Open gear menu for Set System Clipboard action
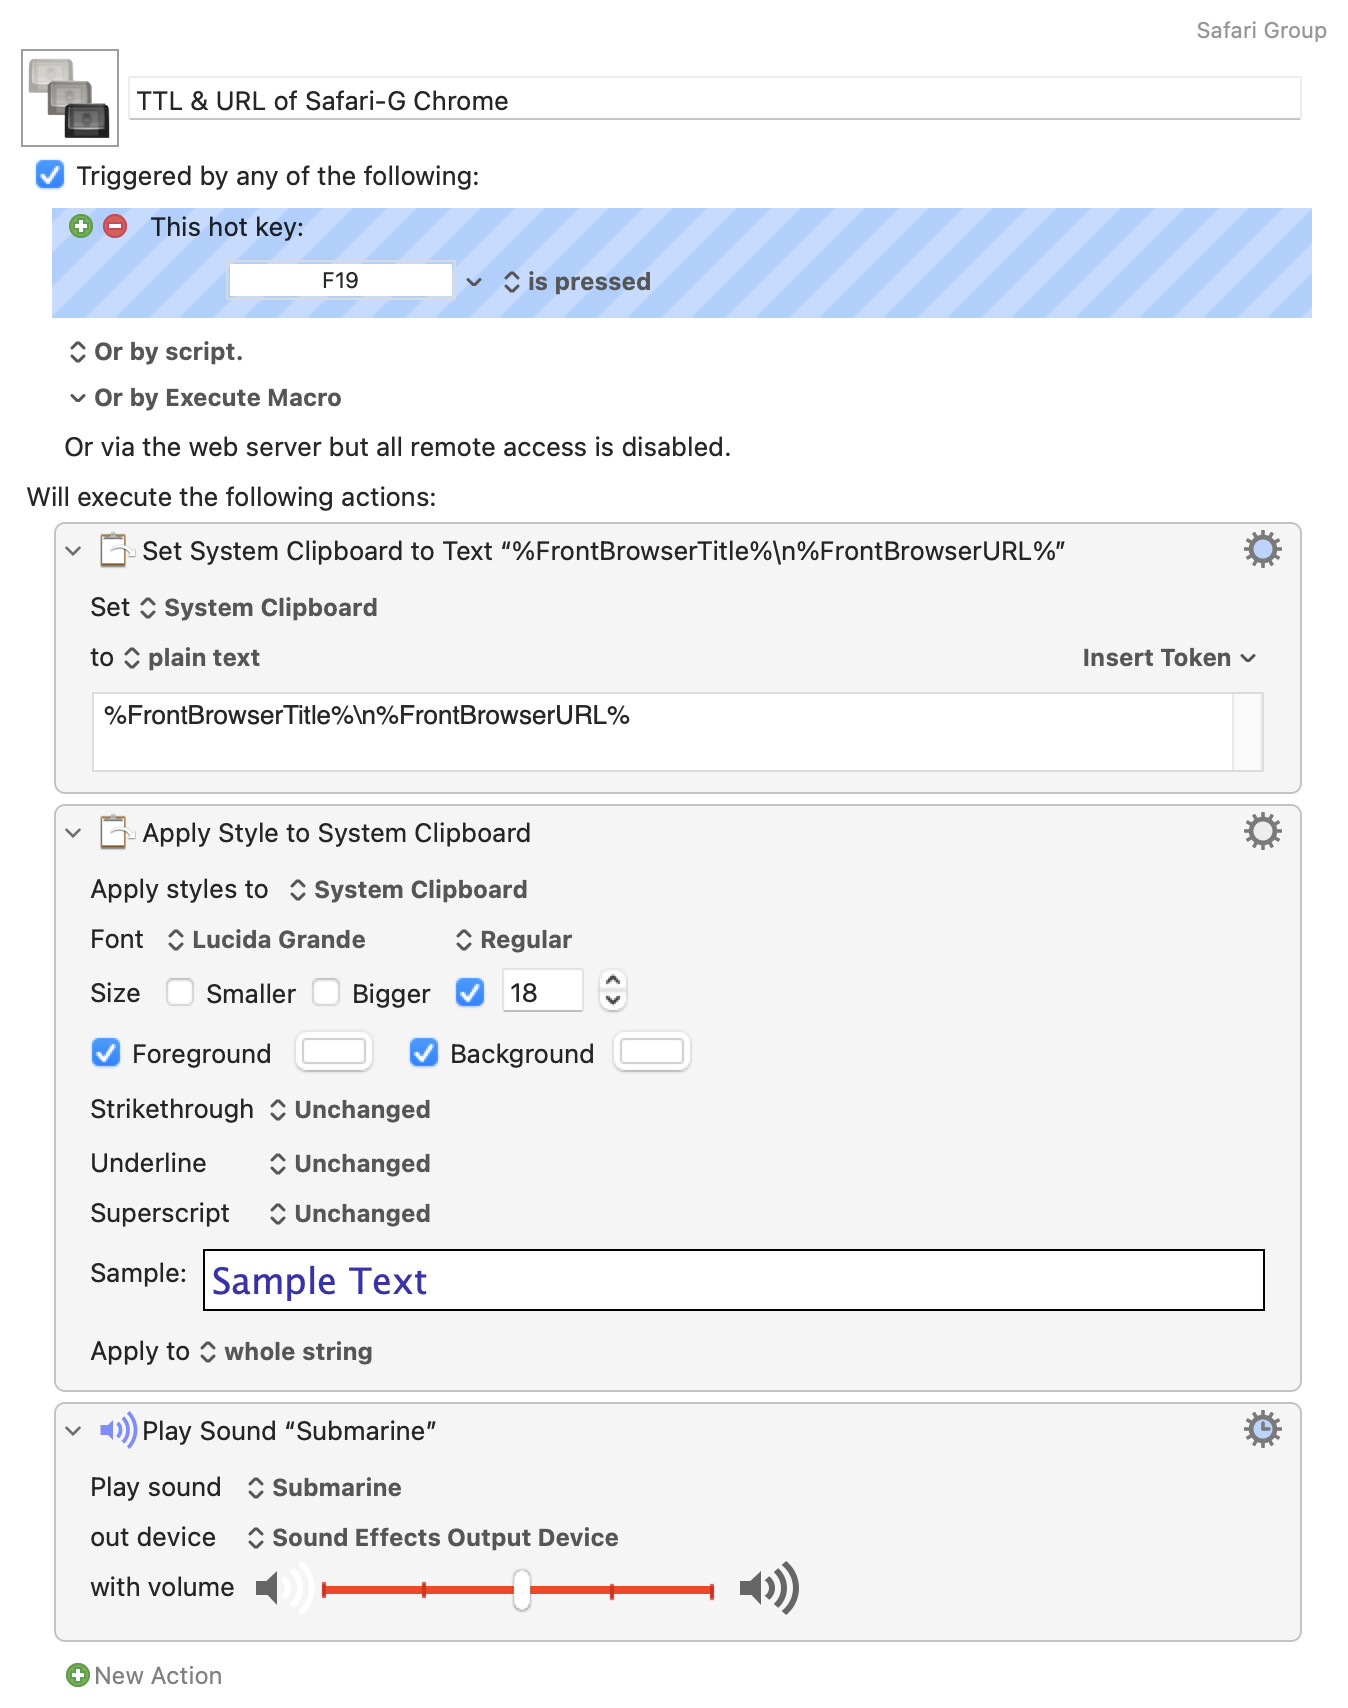Image resolution: width=1348 pixels, height=1708 pixels. 1262,550
